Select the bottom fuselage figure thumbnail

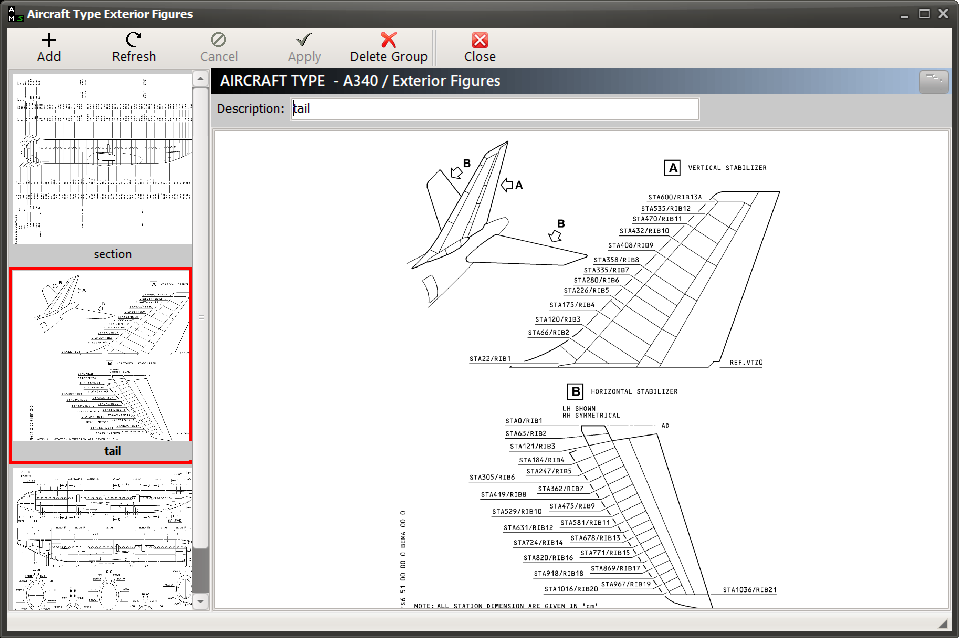(102, 539)
